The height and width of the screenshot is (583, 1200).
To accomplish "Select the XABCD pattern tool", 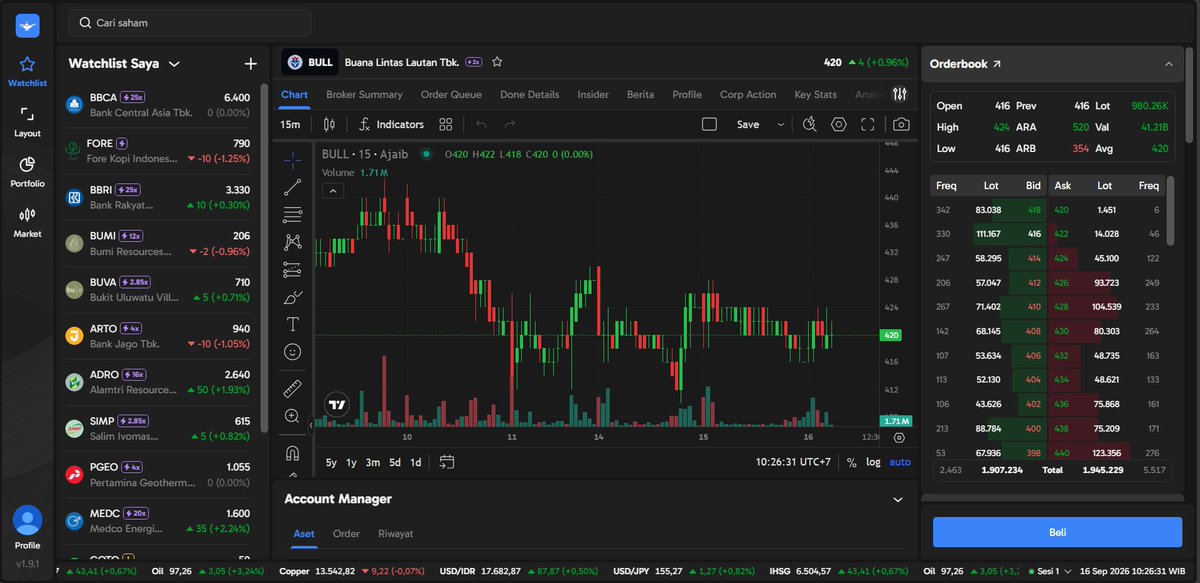I will pos(292,242).
